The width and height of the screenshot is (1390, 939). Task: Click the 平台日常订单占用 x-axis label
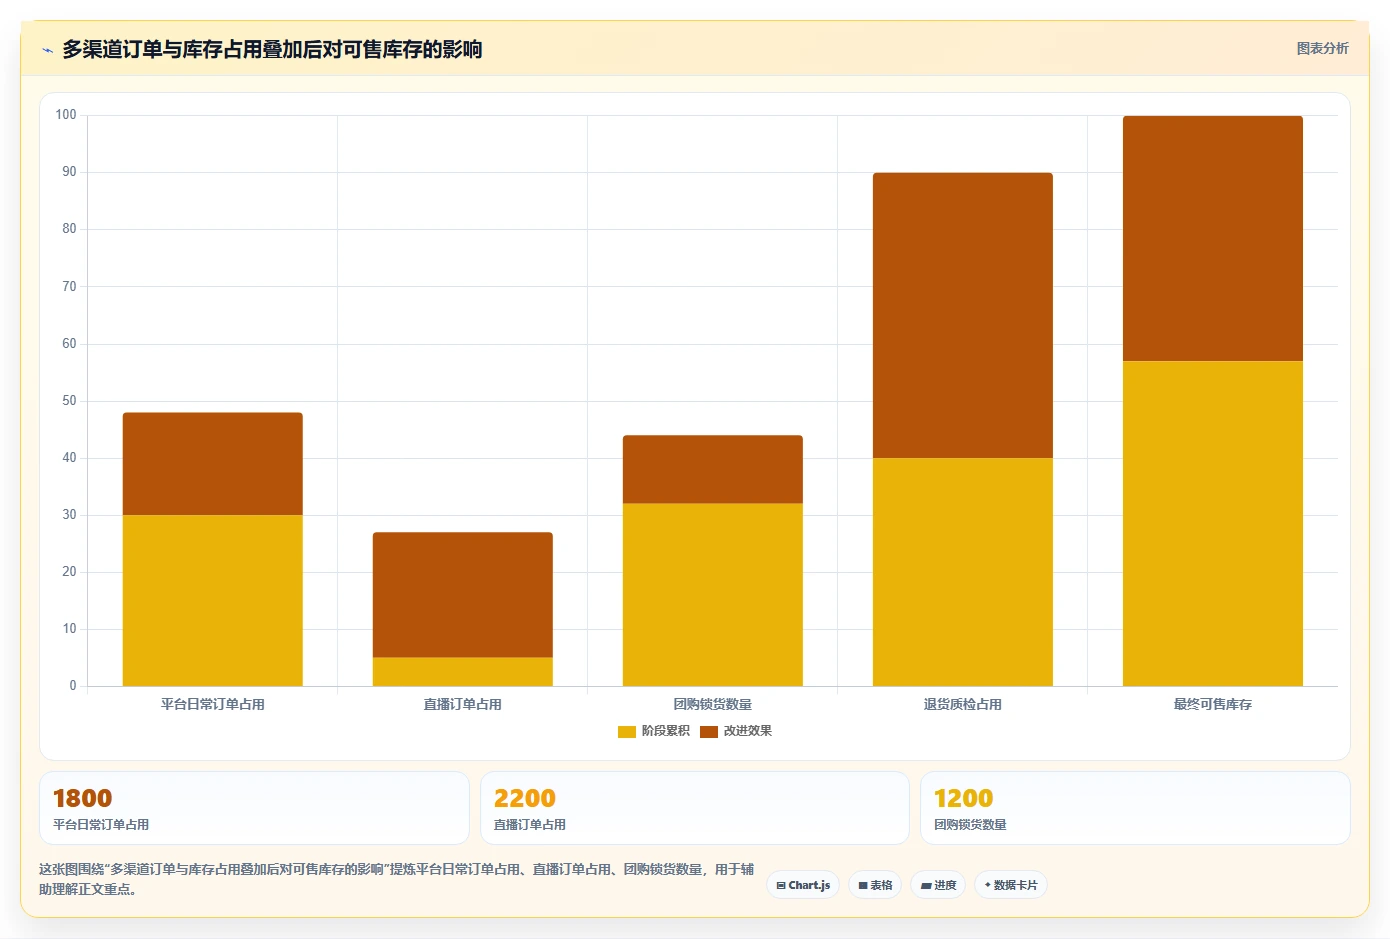pos(213,704)
